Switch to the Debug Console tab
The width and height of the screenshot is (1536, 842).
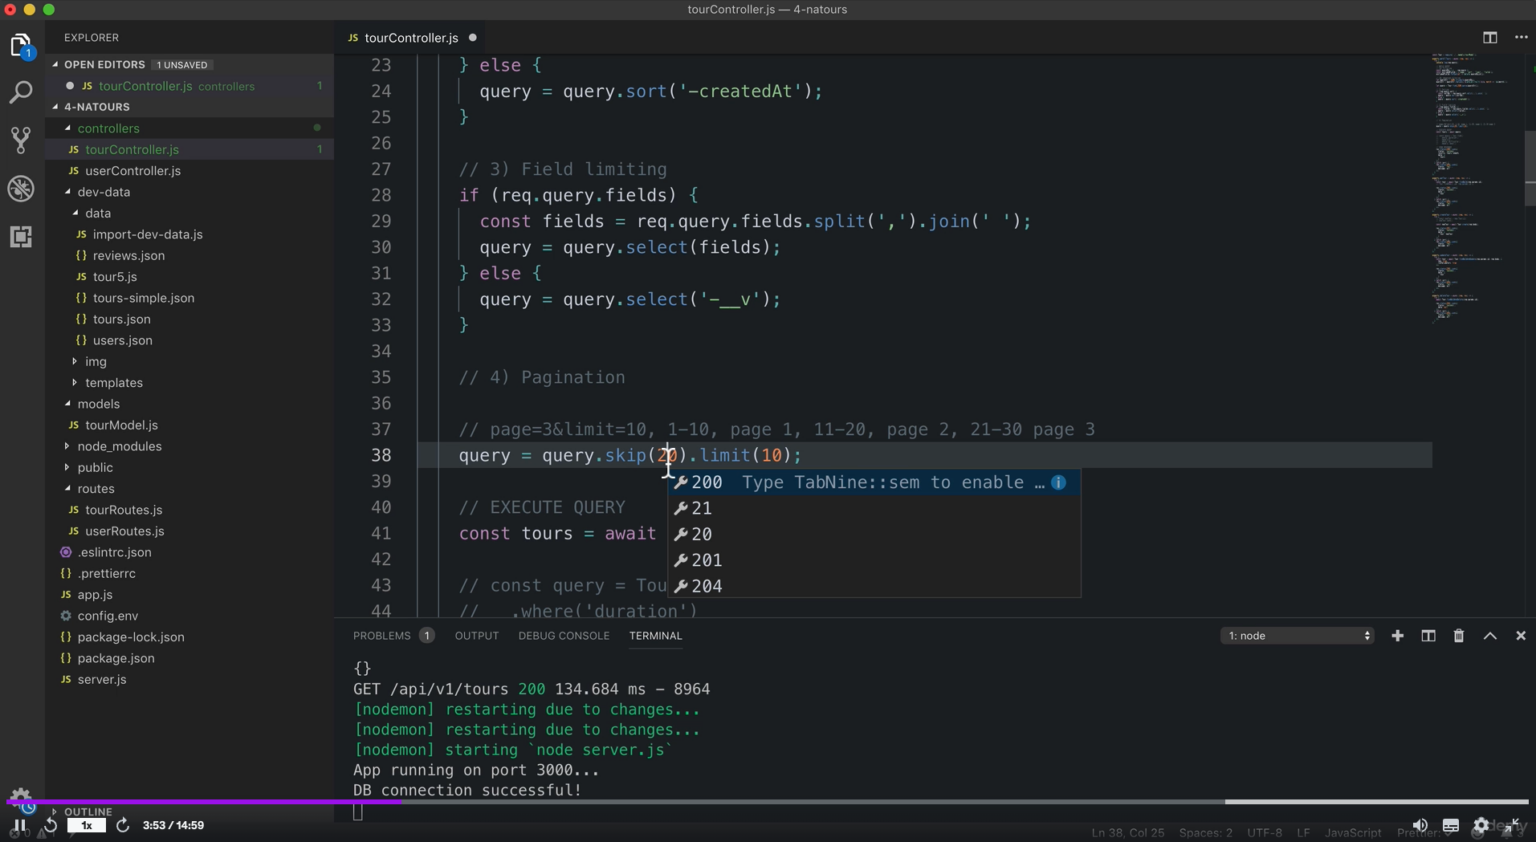(x=563, y=636)
